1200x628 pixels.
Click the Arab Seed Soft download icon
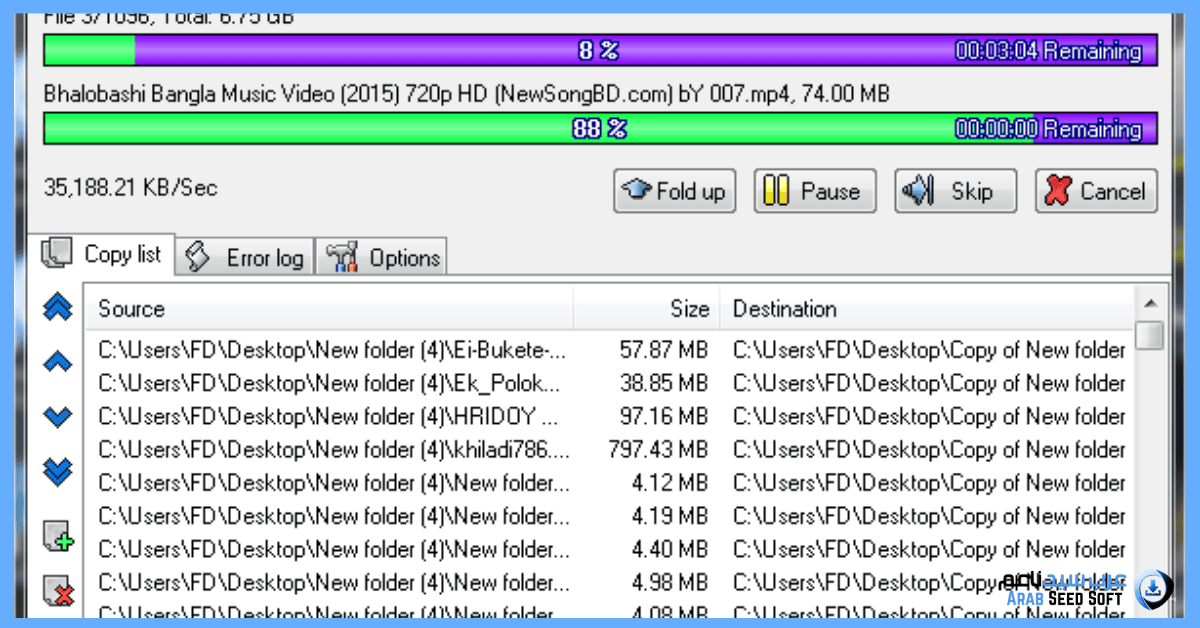tap(1154, 586)
